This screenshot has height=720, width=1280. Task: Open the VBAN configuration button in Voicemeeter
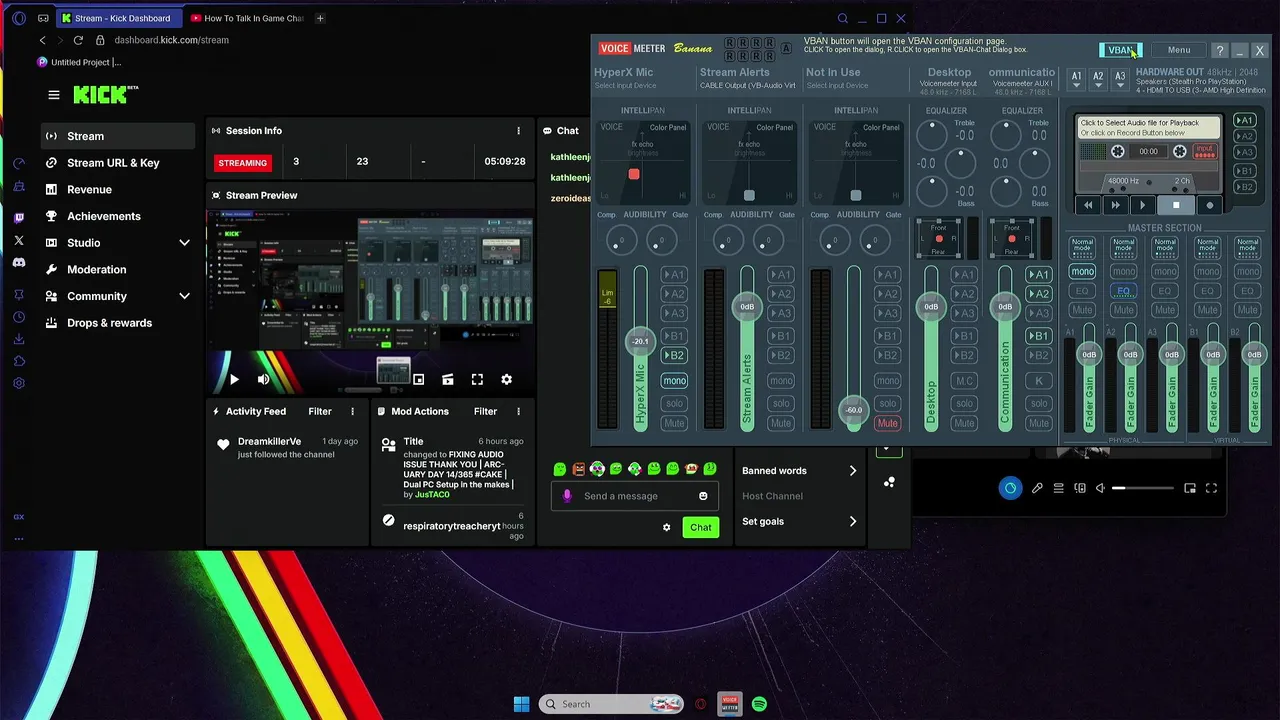(1120, 50)
